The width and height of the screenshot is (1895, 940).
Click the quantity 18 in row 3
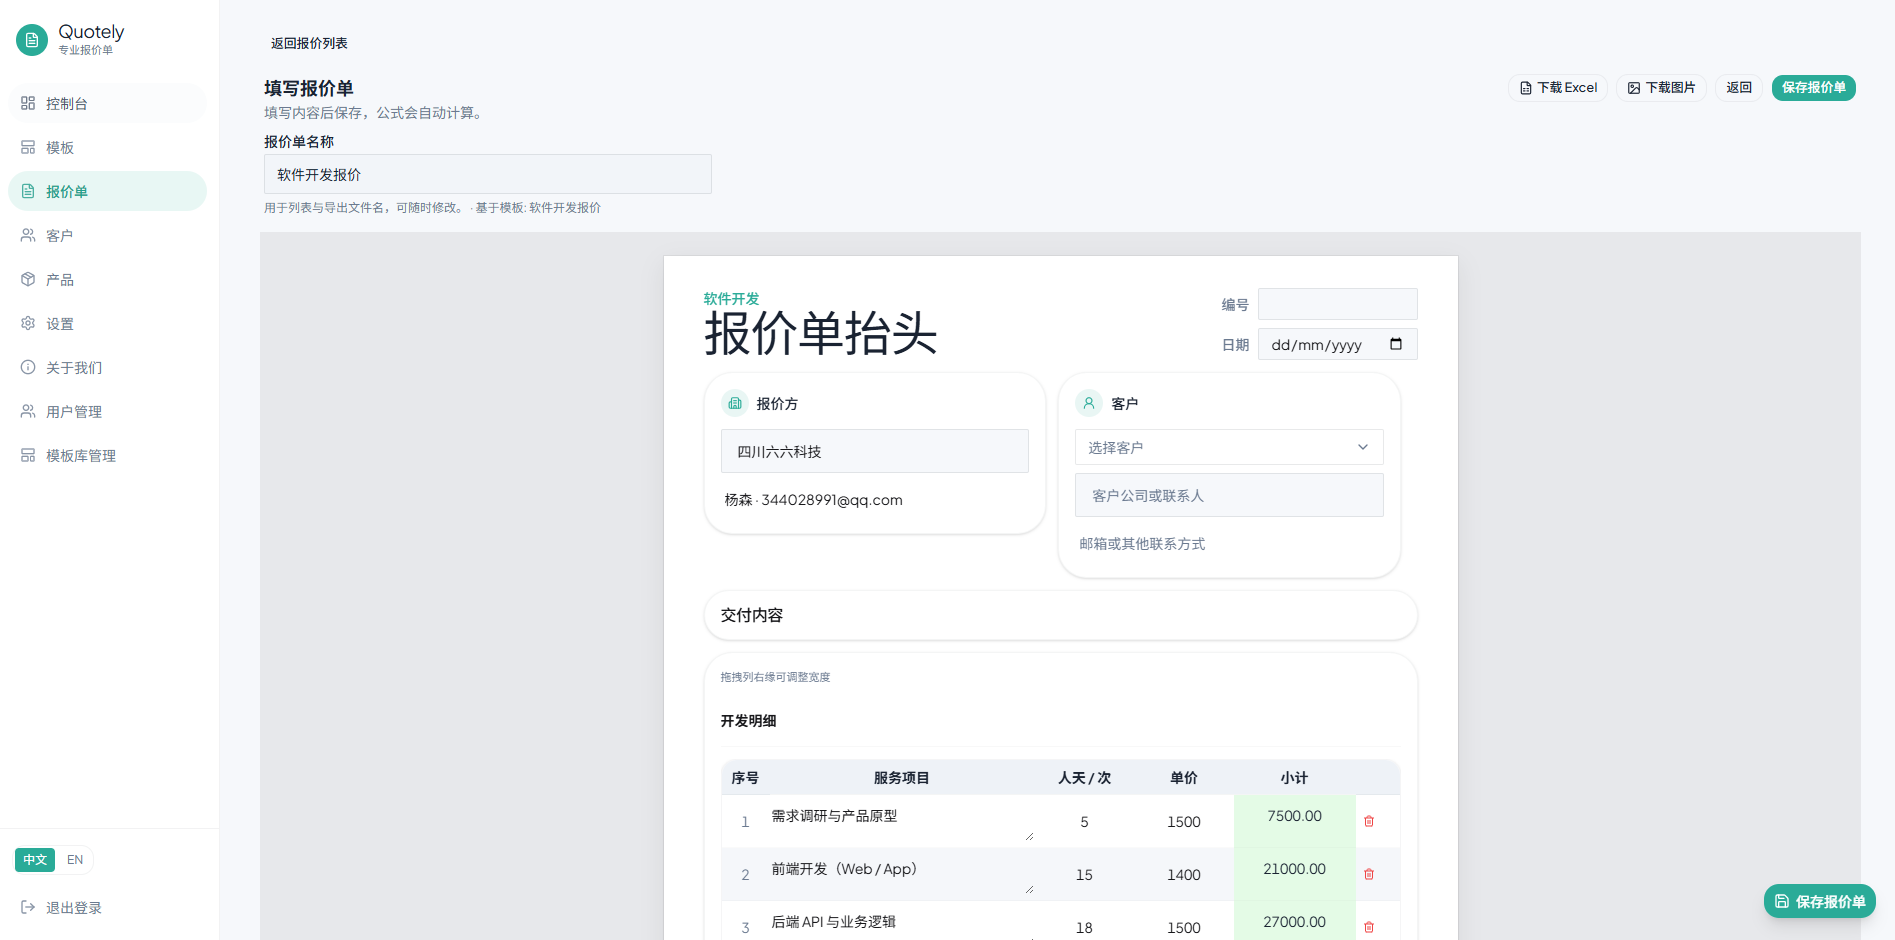[x=1084, y=928]
